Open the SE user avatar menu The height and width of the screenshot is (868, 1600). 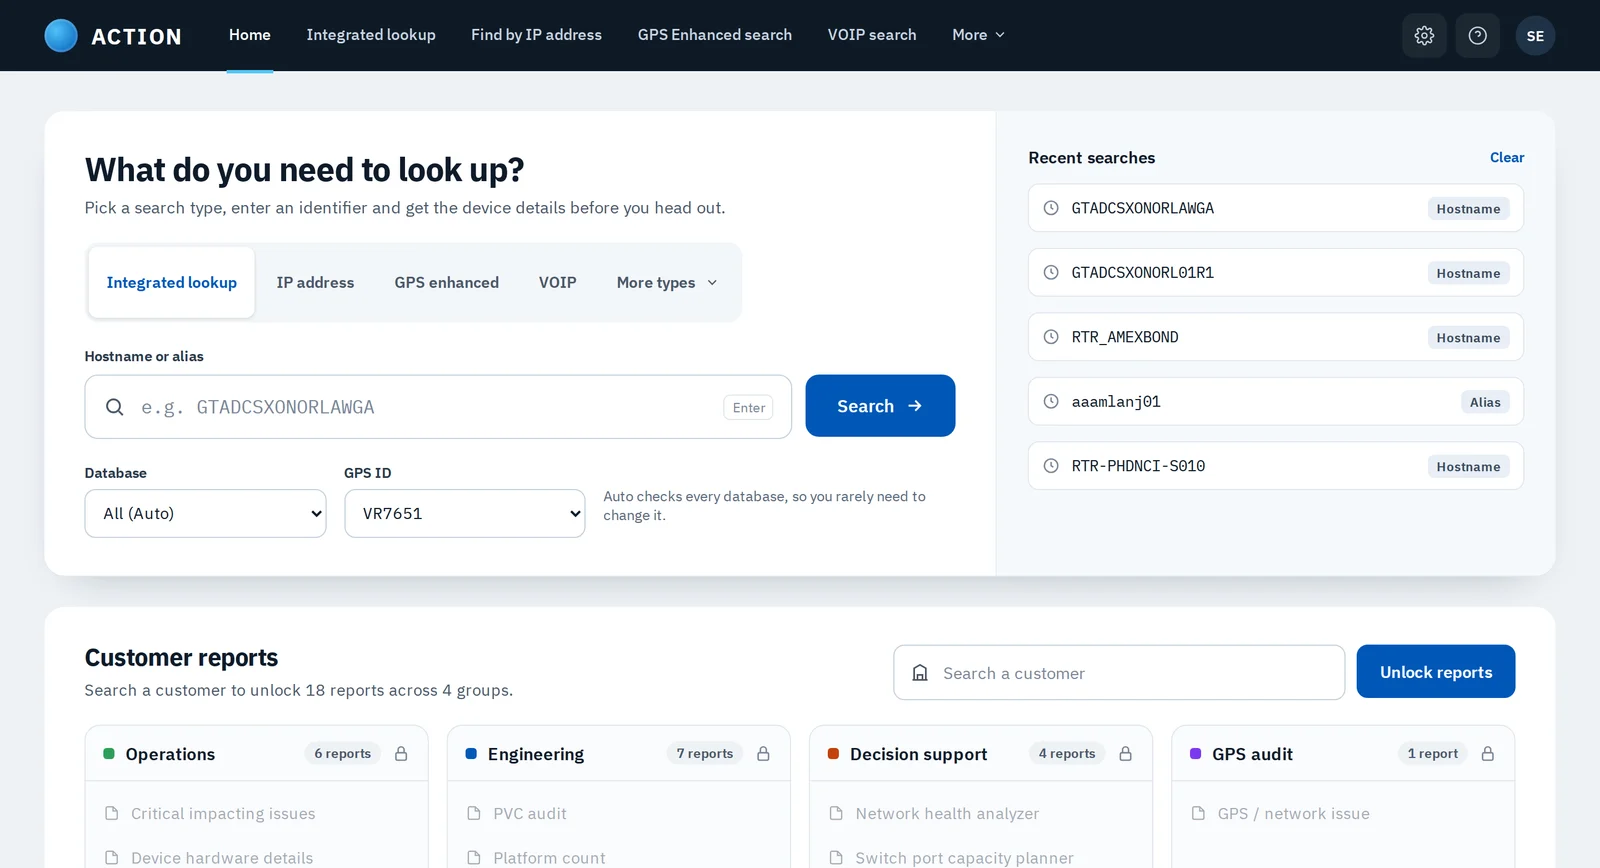1535,35
